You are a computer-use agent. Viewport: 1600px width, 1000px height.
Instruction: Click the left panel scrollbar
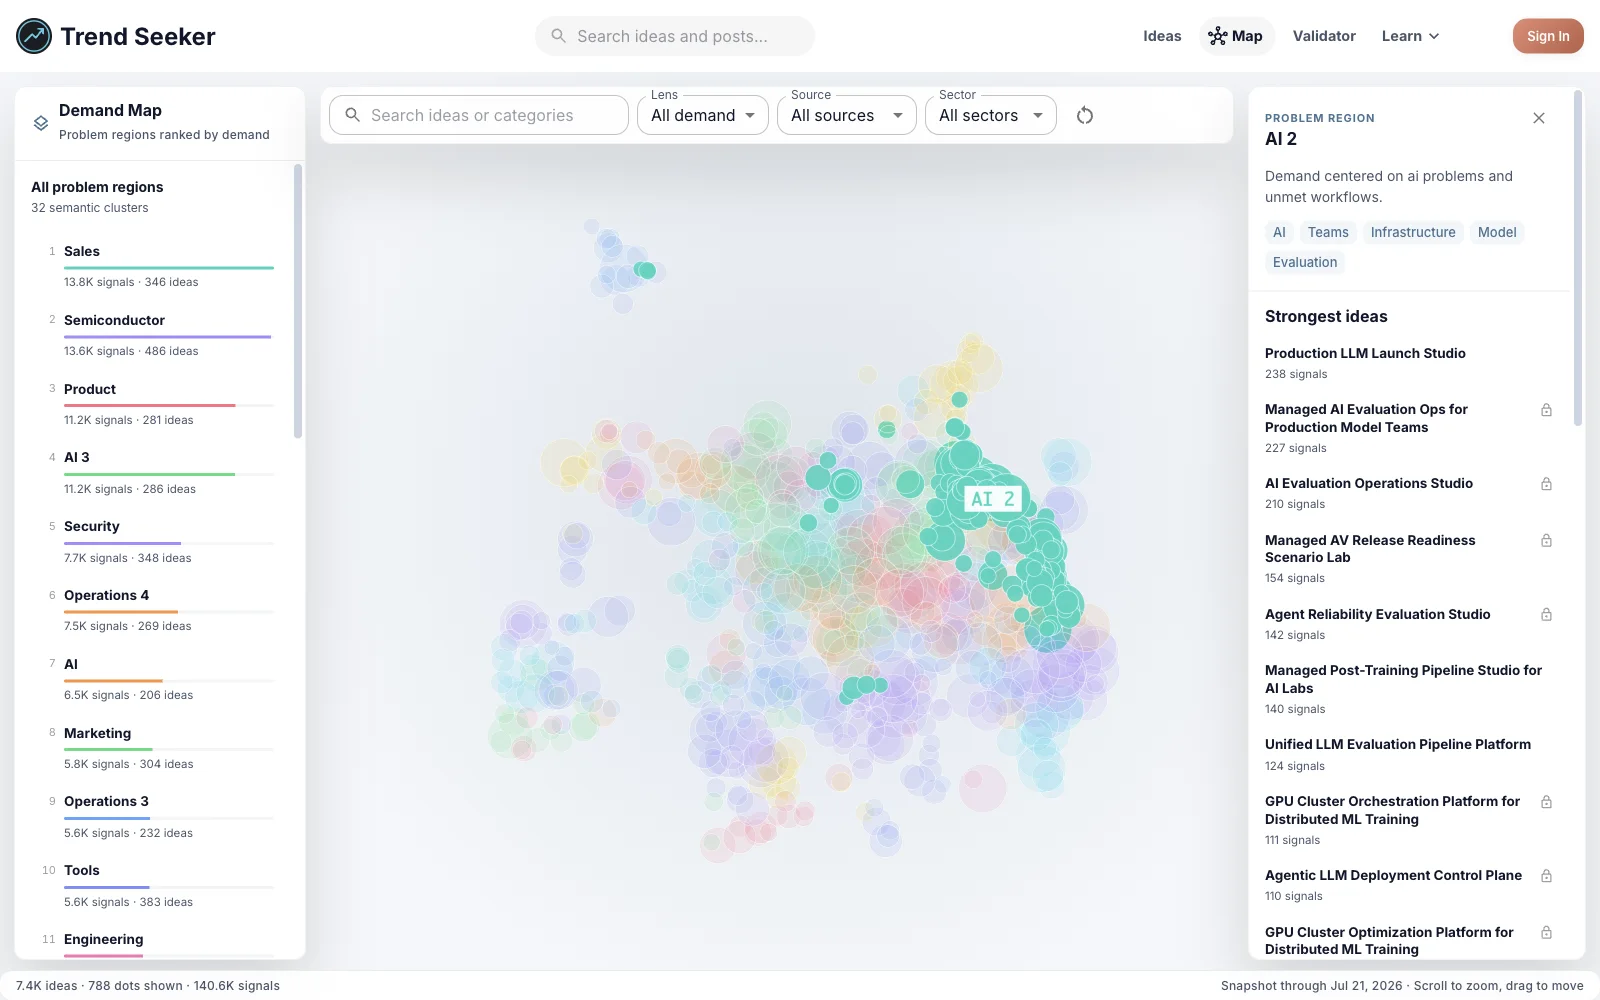point(298,301)
